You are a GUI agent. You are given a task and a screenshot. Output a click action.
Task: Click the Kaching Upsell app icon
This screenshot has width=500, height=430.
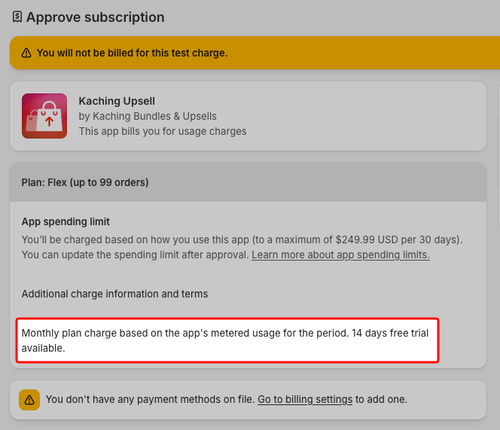44,116
